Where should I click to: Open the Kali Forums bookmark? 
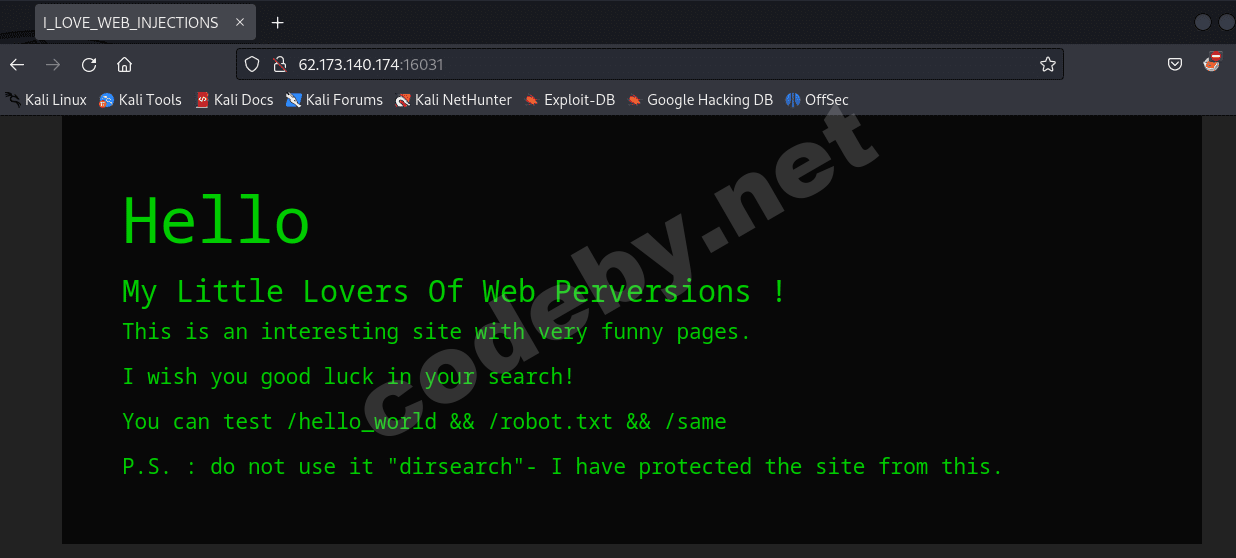[x=334, y=100]
